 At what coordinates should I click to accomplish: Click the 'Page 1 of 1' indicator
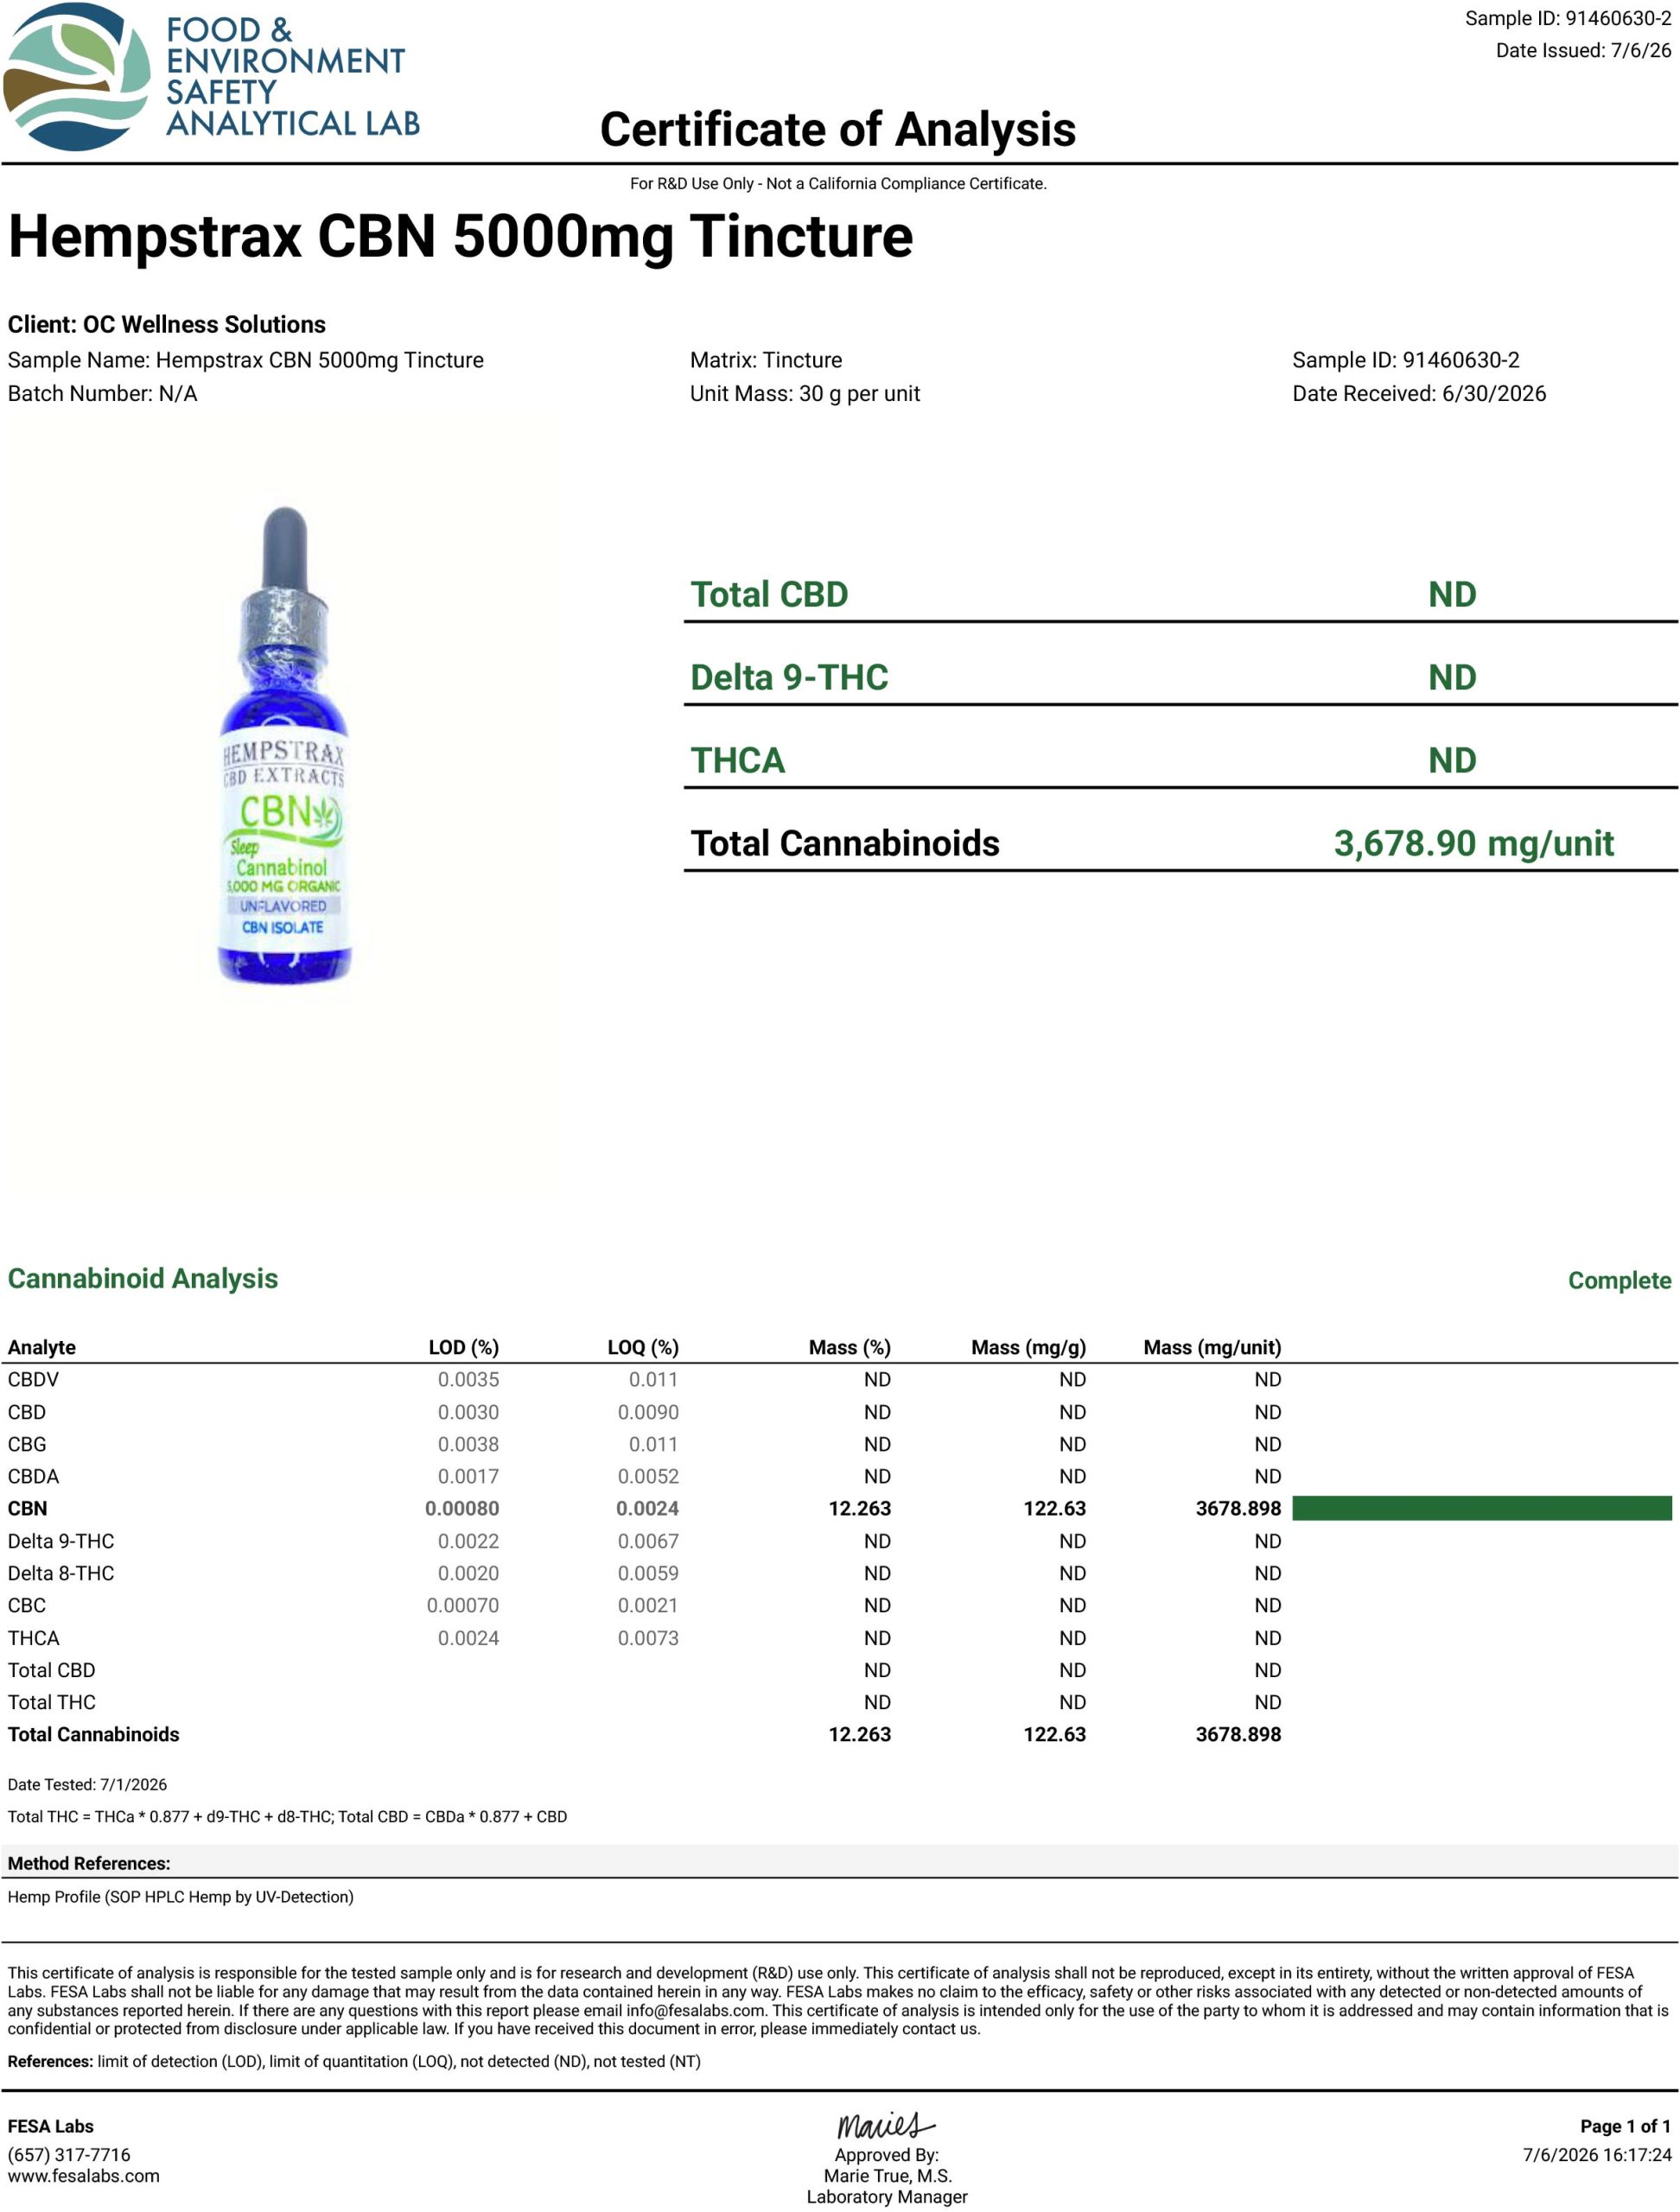pos(1625,2127)
